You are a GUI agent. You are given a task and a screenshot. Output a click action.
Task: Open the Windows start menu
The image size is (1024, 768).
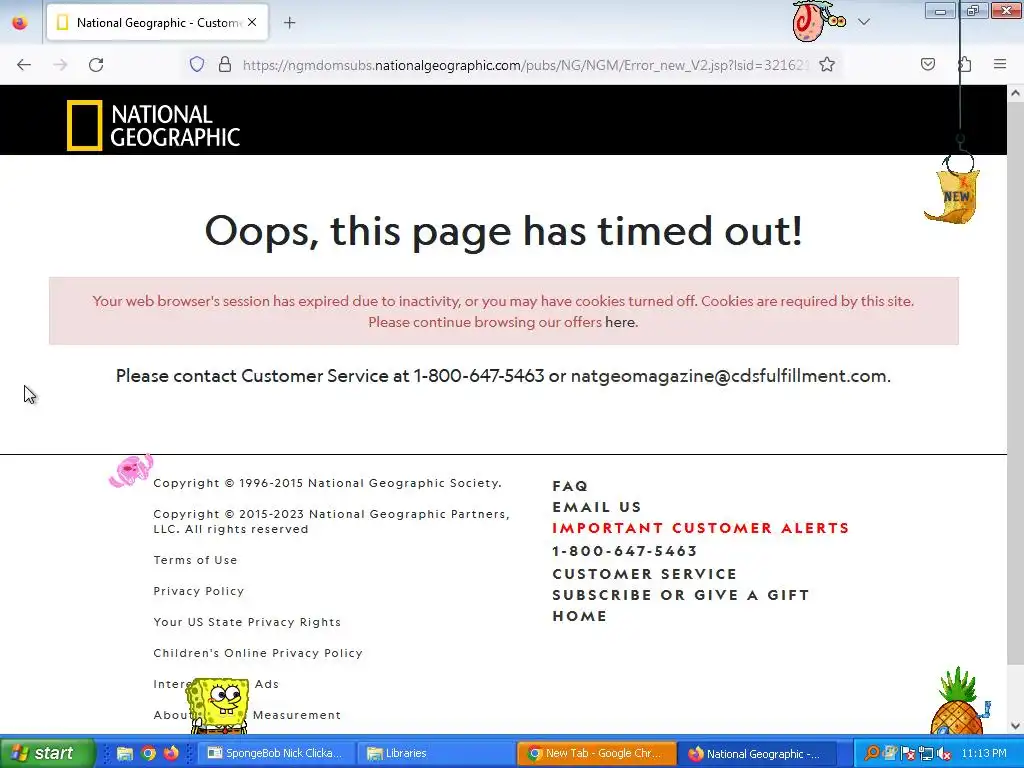tap(48, 753)
